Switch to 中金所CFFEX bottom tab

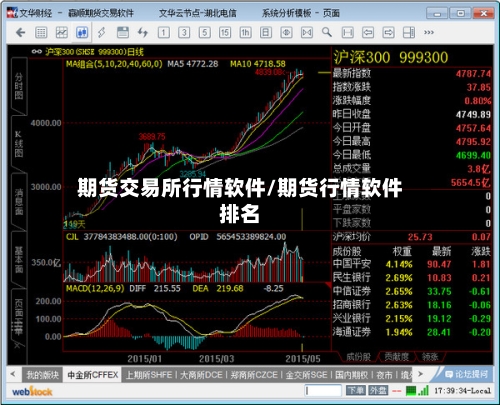click(93, 375)
